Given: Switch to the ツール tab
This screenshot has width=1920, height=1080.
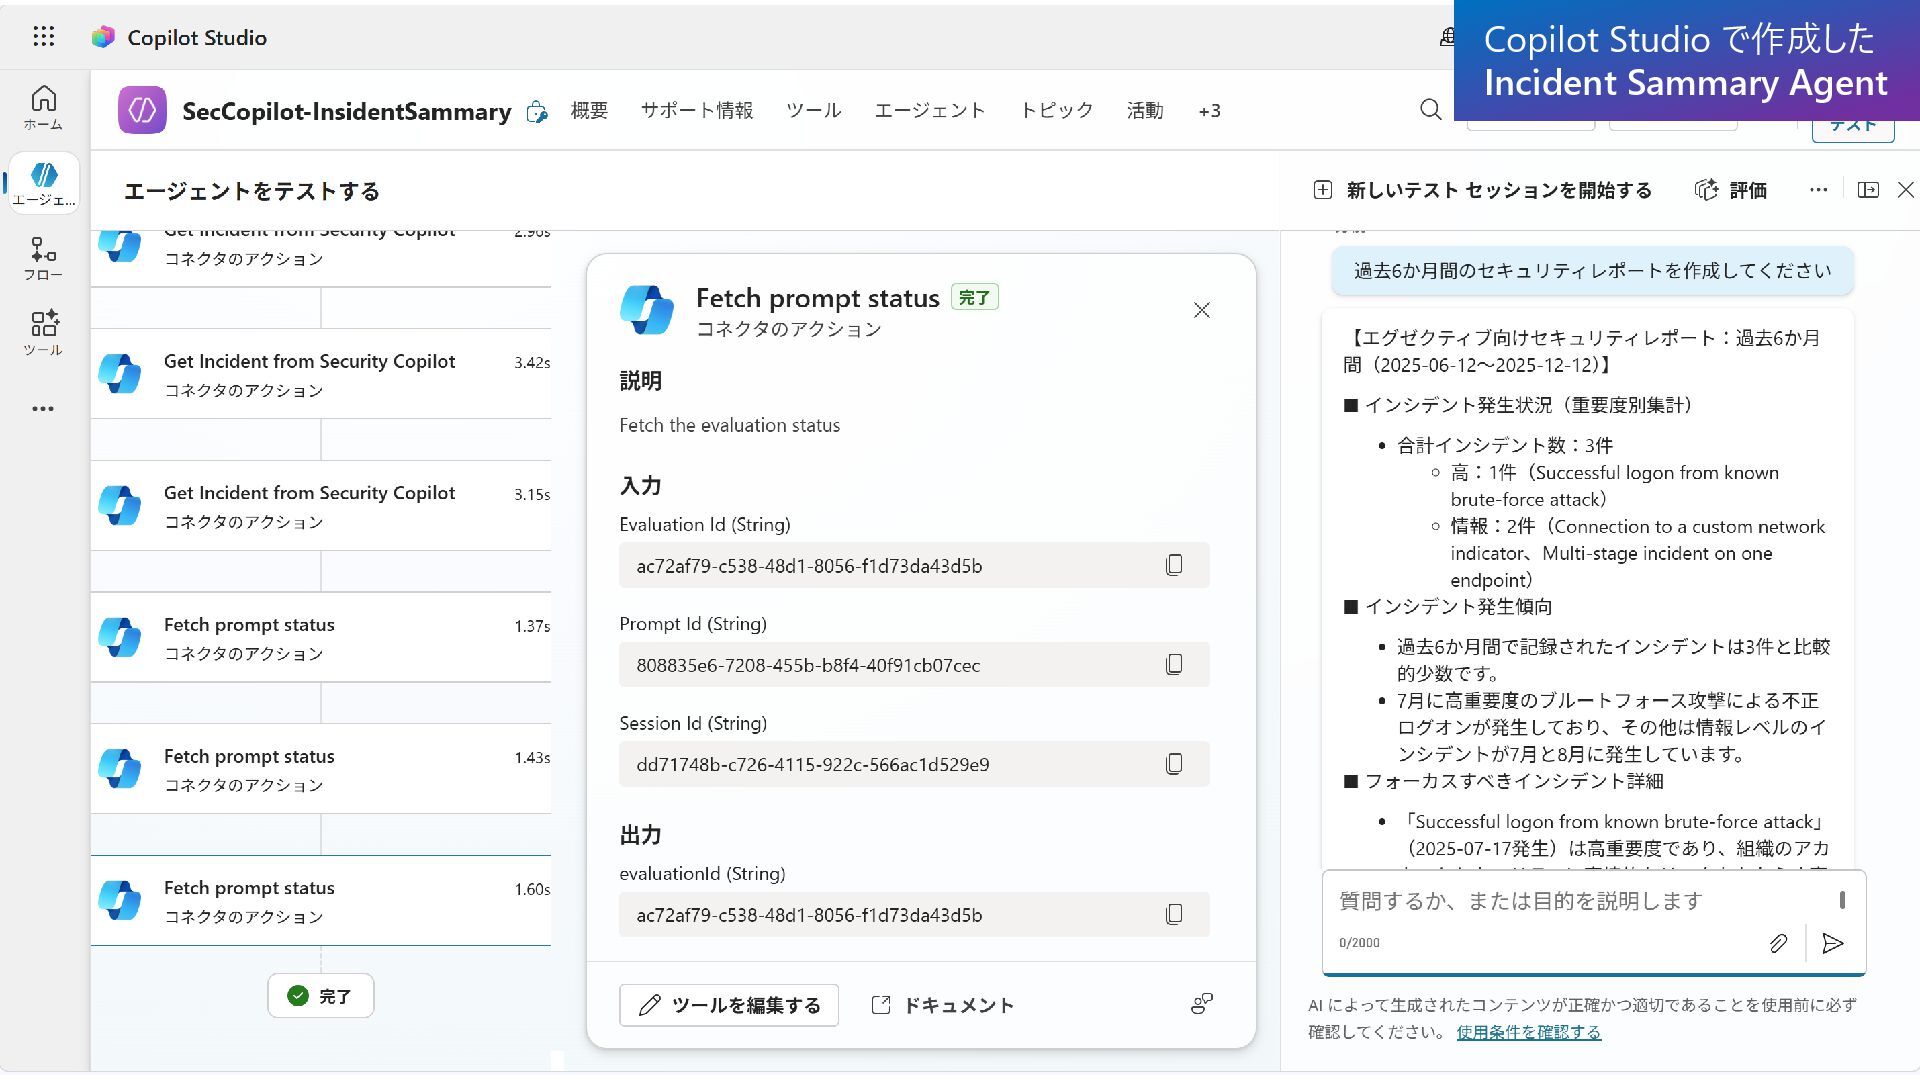Looking at the screenshot, I should pos(813,111).
